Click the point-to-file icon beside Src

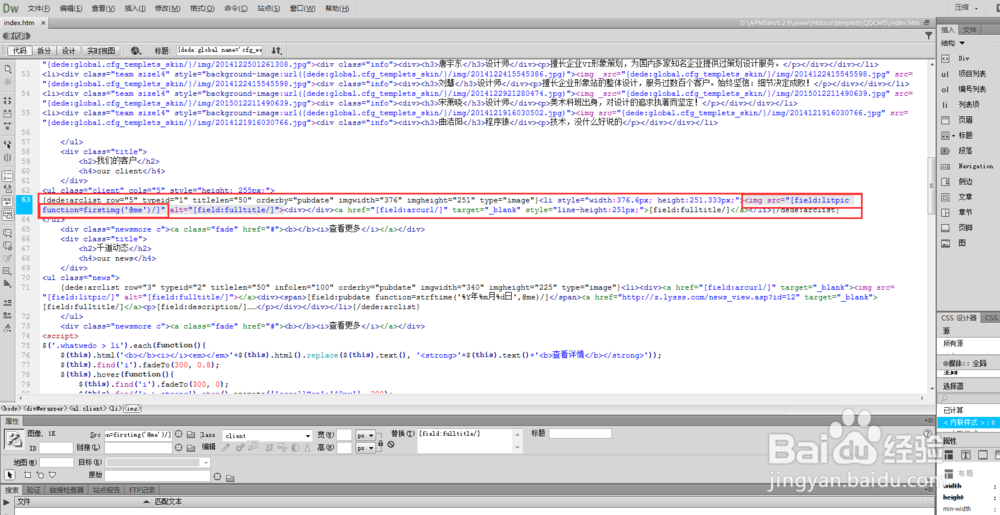pos(180,435)
